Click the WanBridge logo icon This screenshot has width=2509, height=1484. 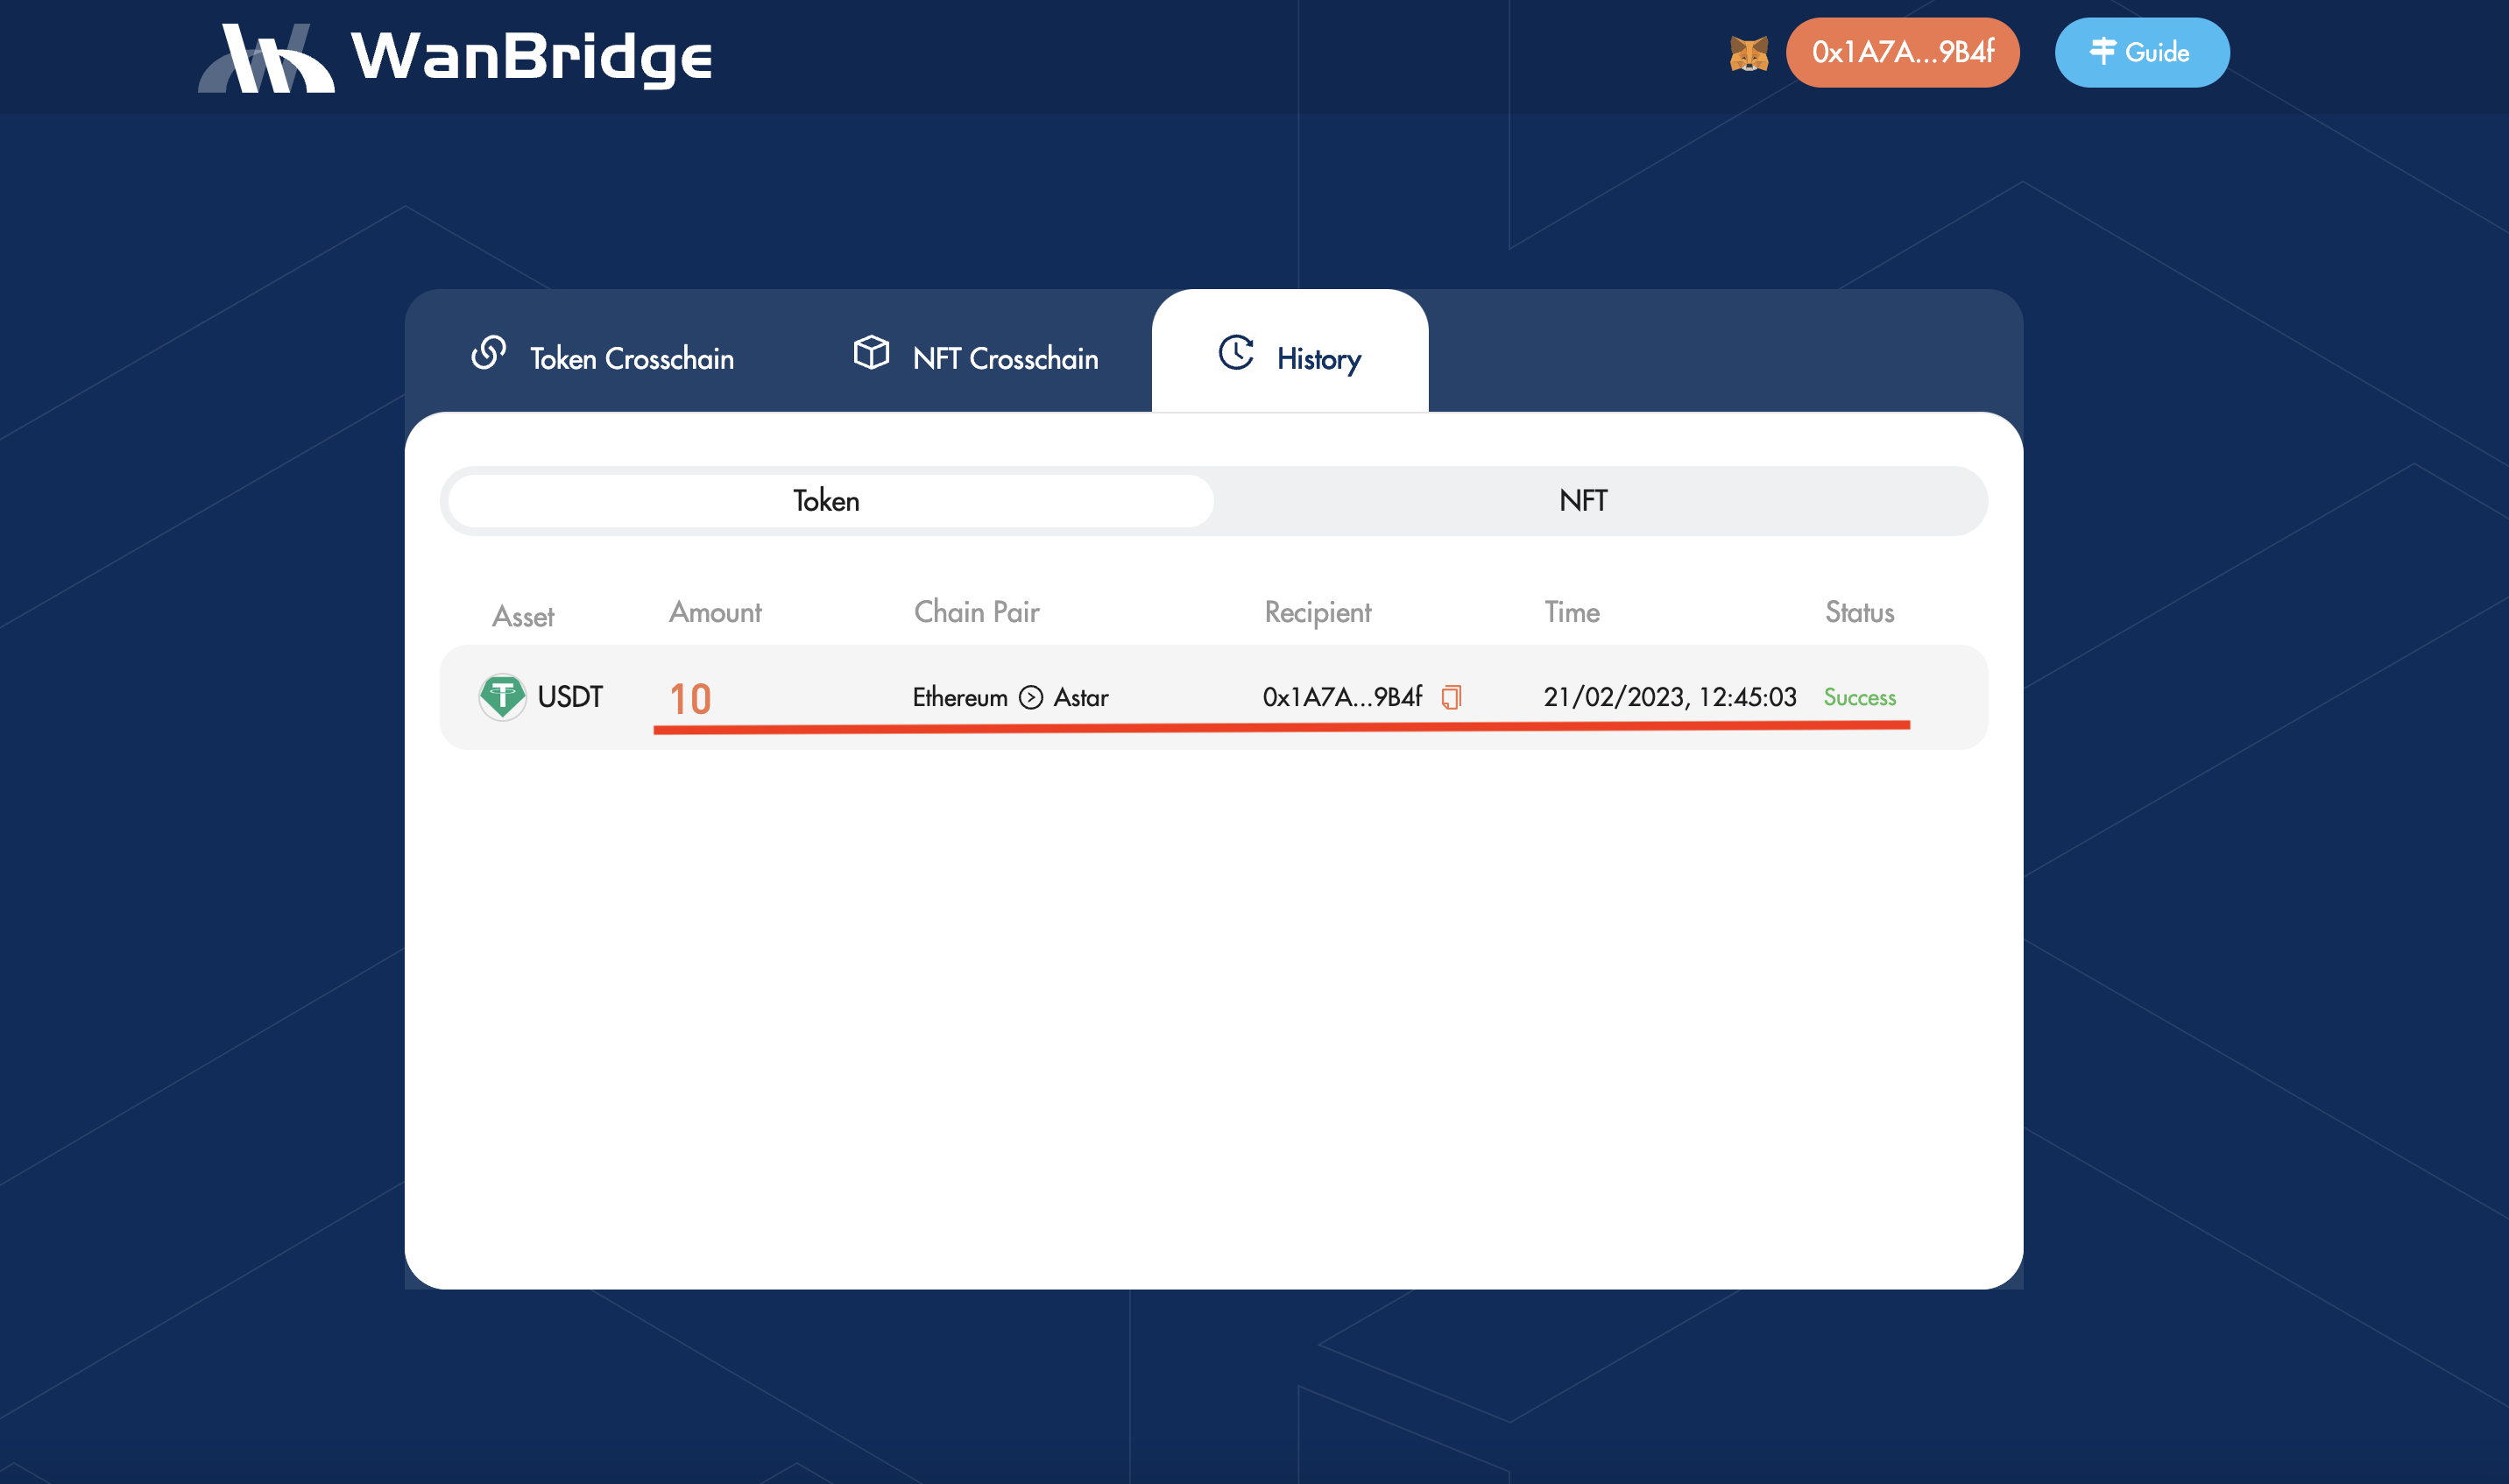pyautogui.click(x=267, y=58)
